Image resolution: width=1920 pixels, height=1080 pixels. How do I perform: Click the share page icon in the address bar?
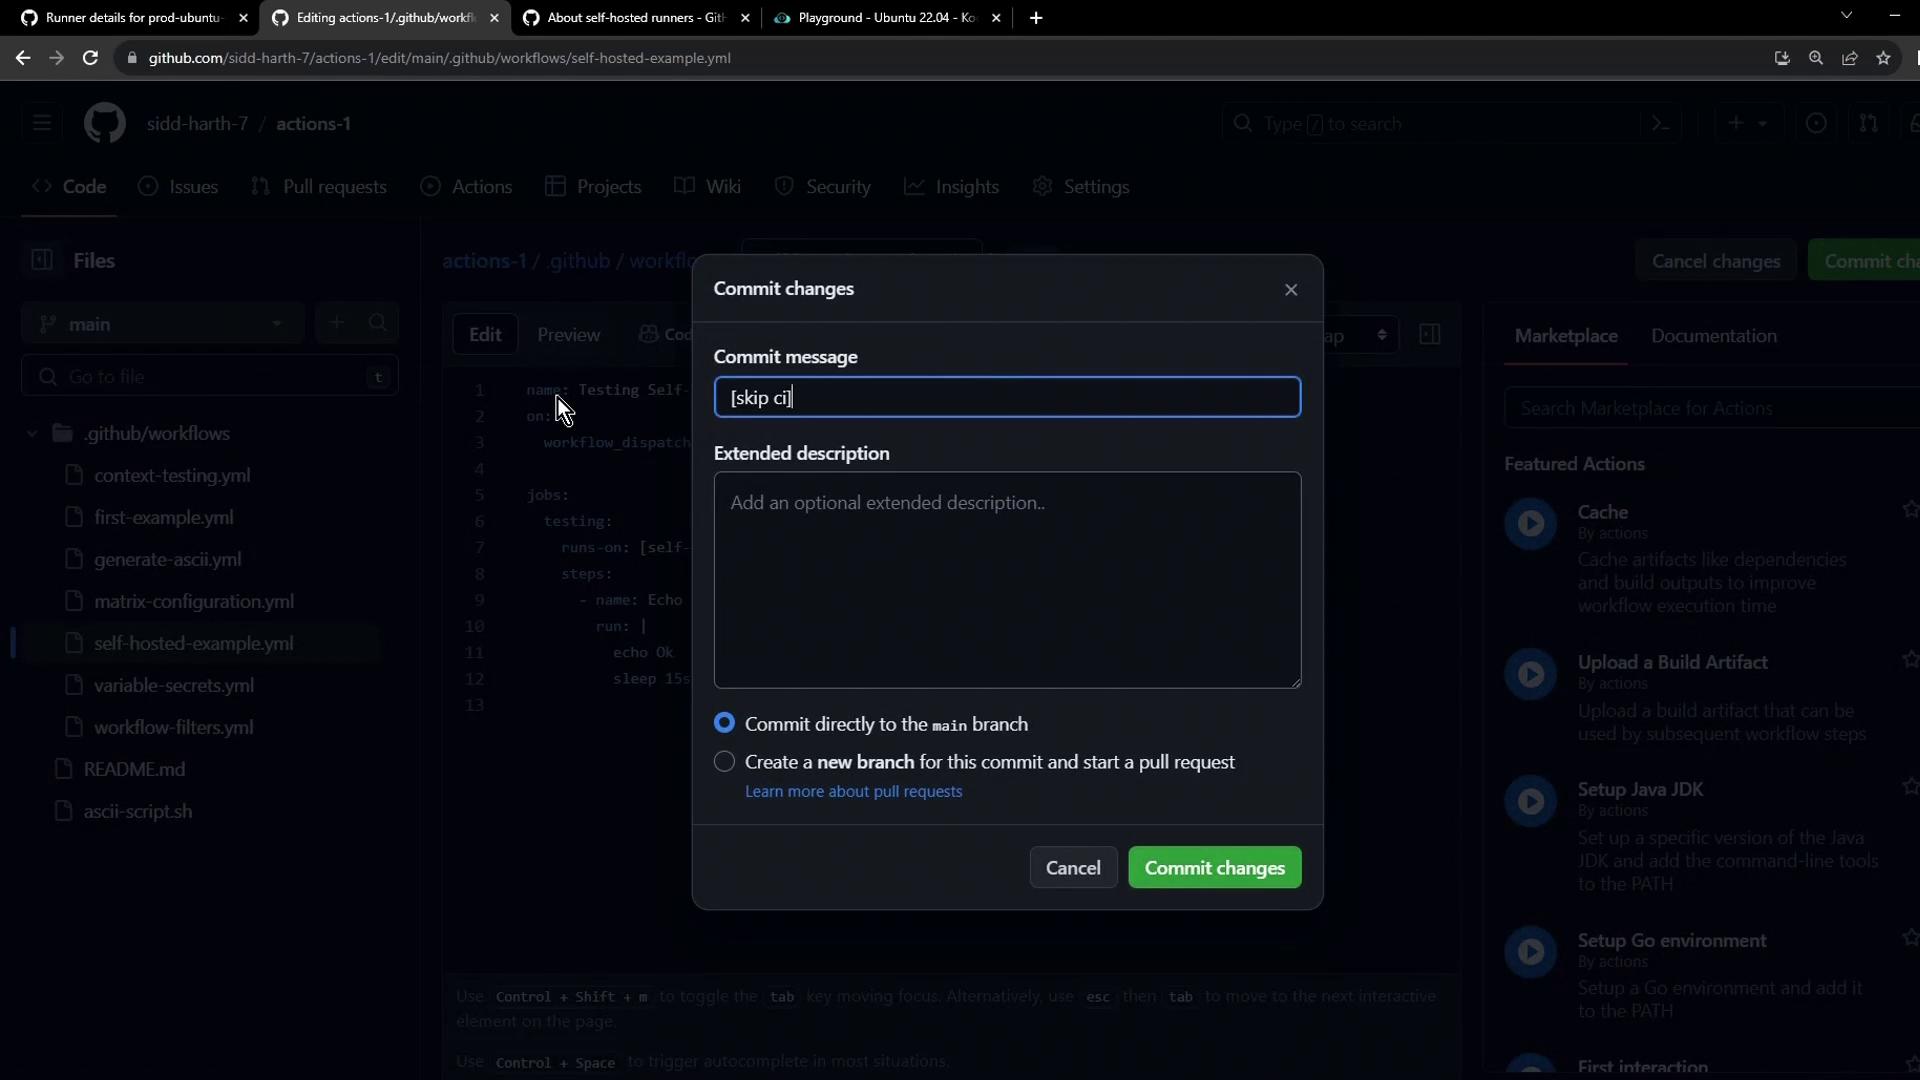point(1850,58)
